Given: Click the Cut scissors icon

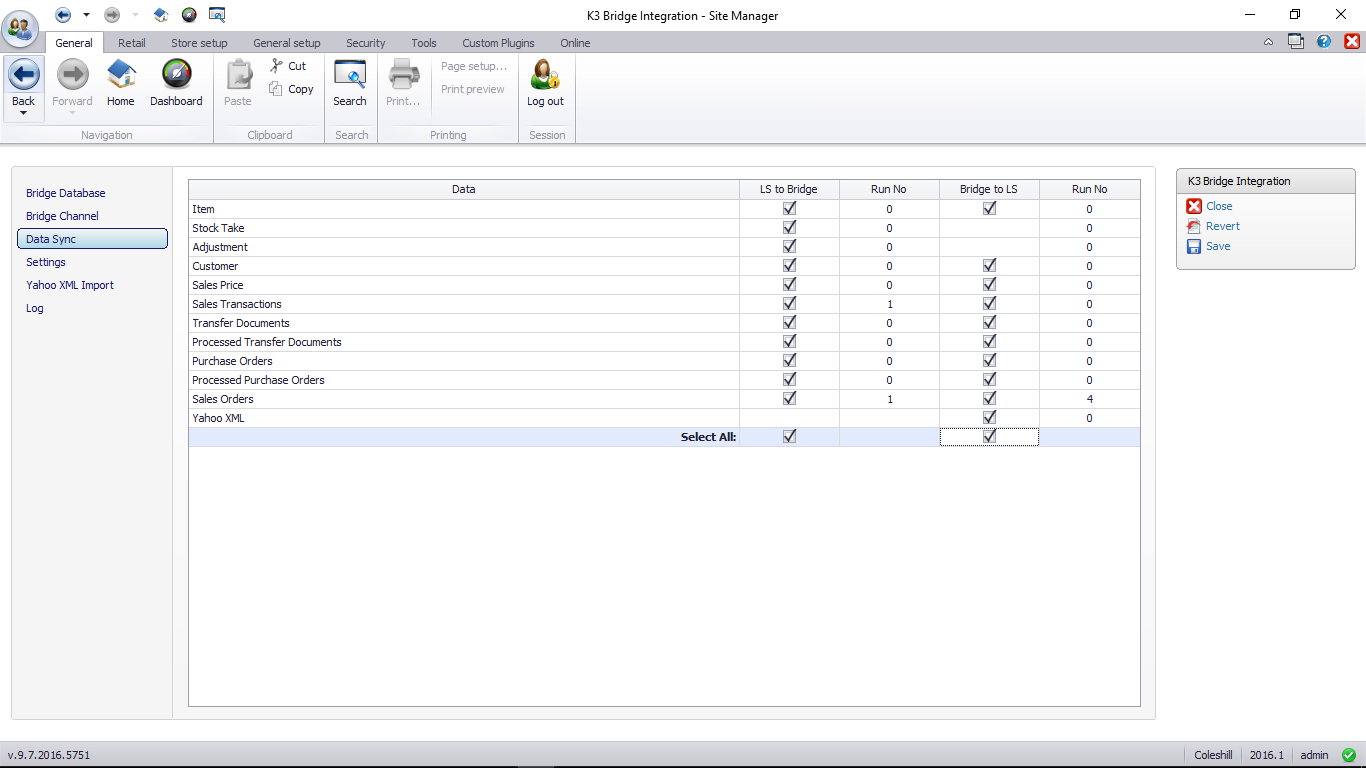Looking at the screenshot, I should [x=277, y=66].
